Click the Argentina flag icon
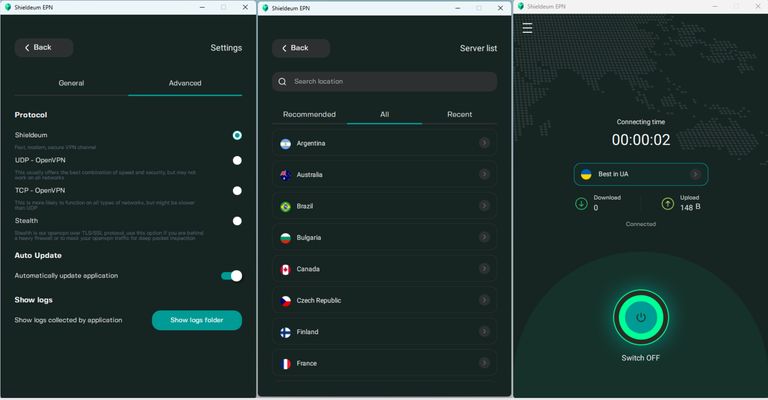This screenshot has height=400, width=768. [x=286, y=144]
